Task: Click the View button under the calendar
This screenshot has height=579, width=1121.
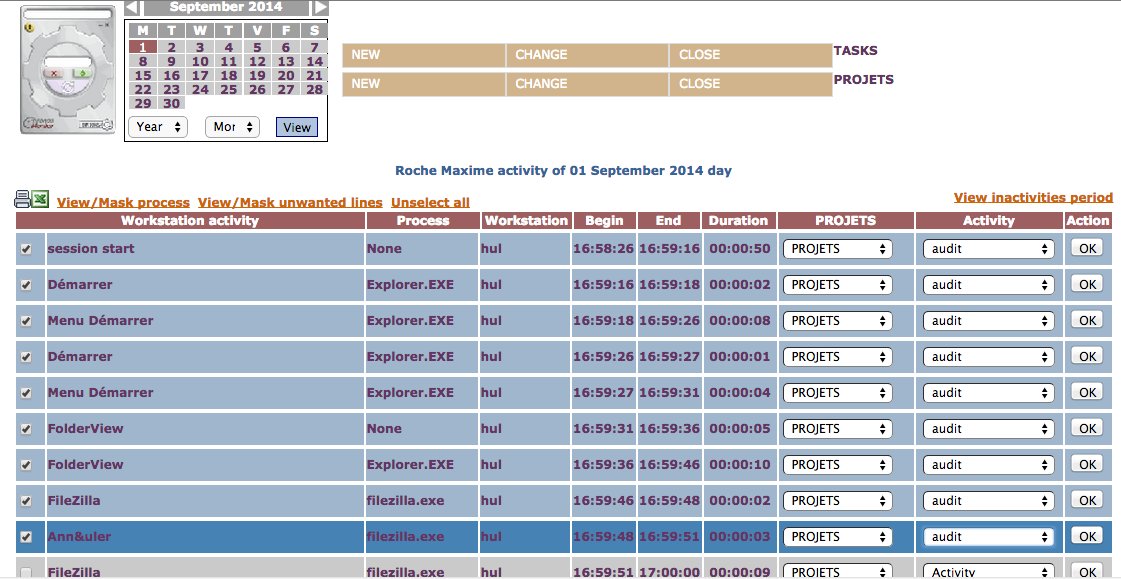Action: pos(297,127)
